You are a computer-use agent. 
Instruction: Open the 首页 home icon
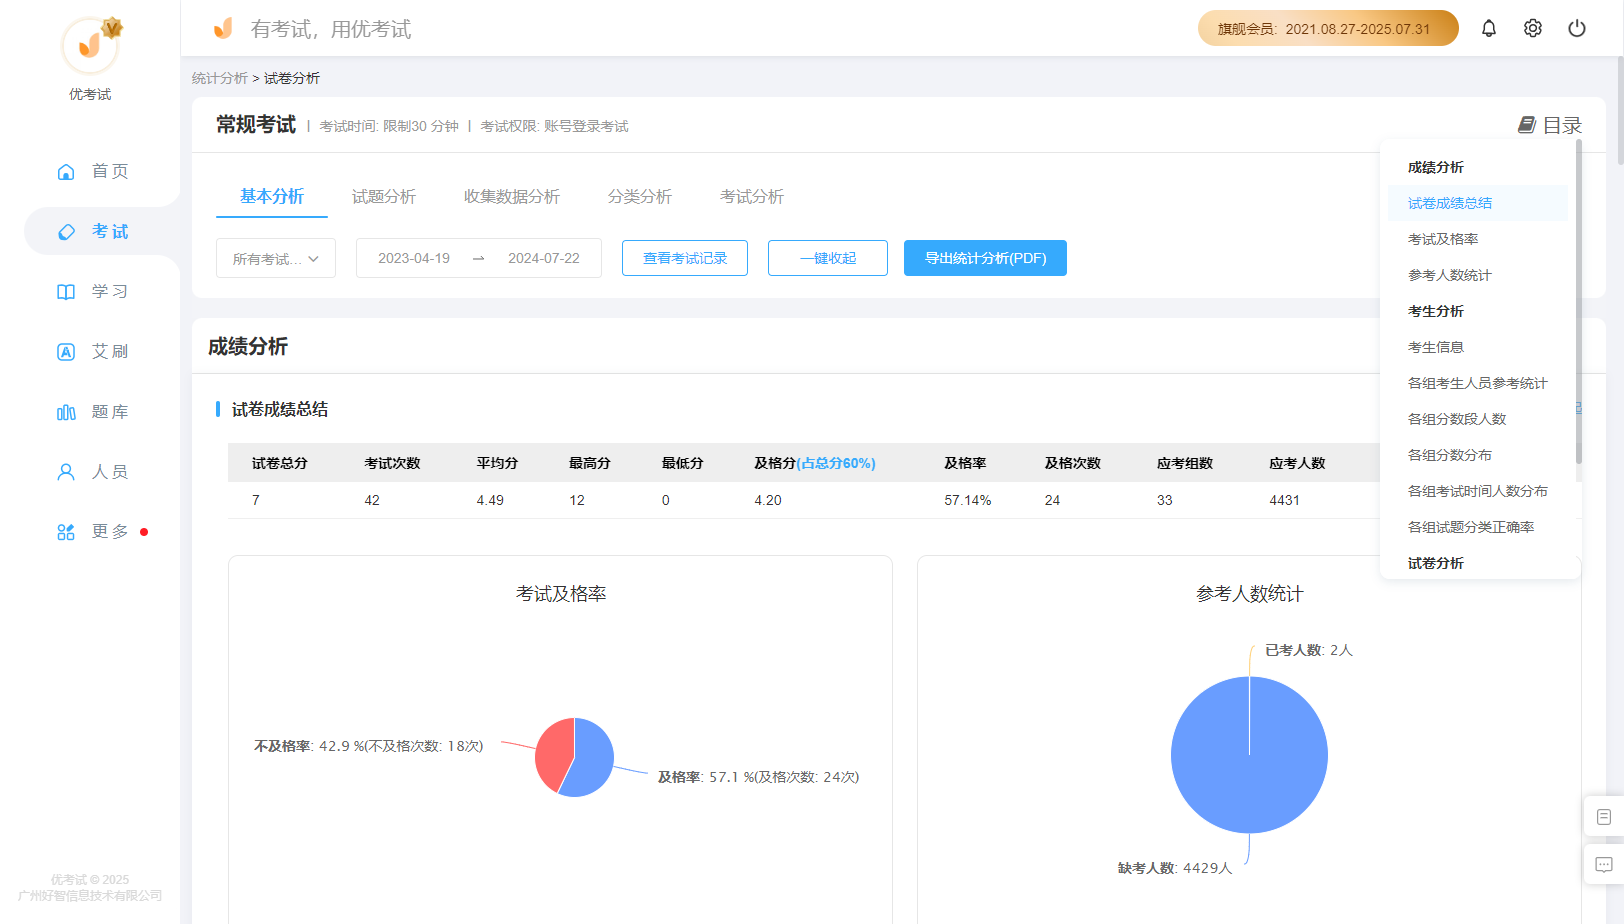pos(66,172)
